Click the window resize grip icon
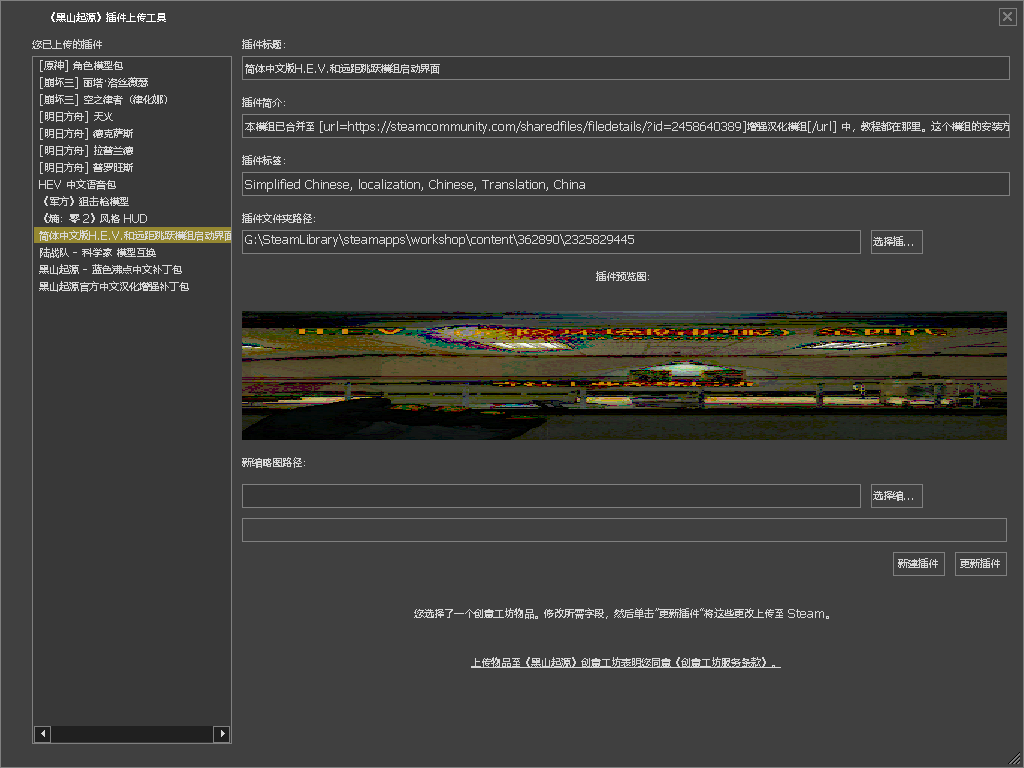 point(1014,758)
